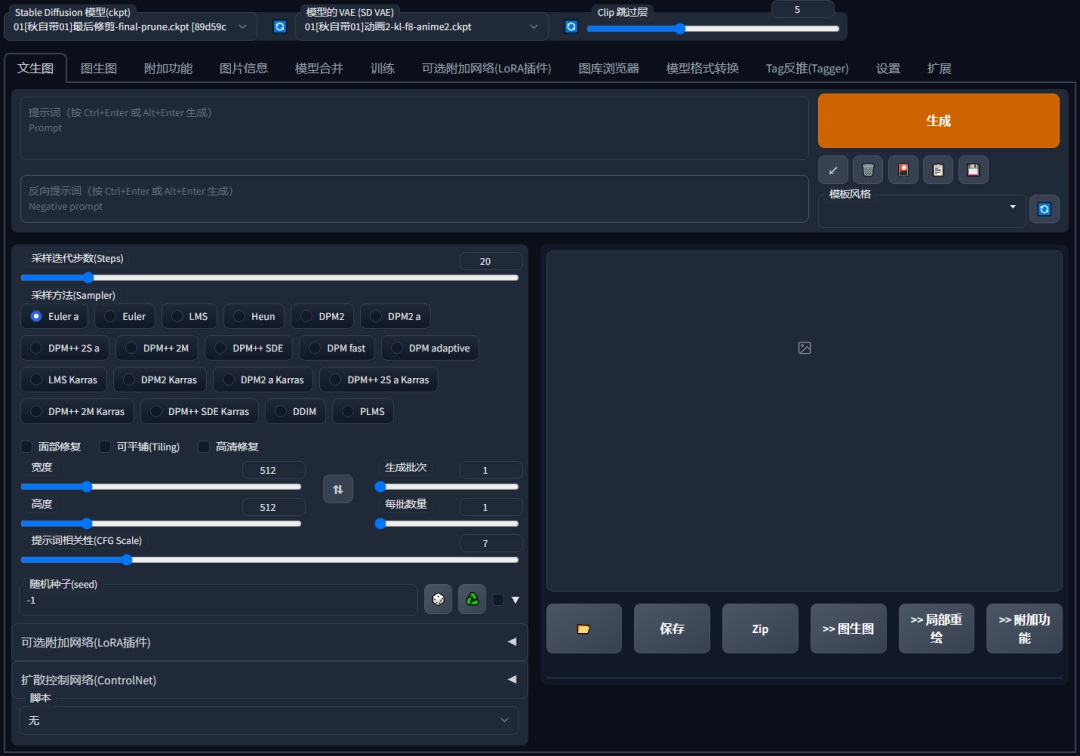Open the 模型的VAE dropdown
Viewport: 1080px width, 756px height.
point(422,27)
